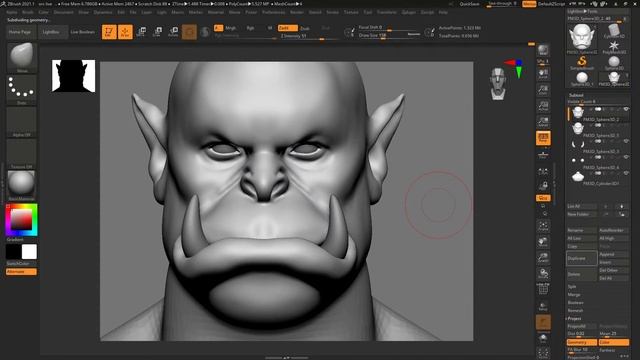640x360 pixels.
Task: Click the Zoom3D icon in right shelf
Action: [543, 258]
